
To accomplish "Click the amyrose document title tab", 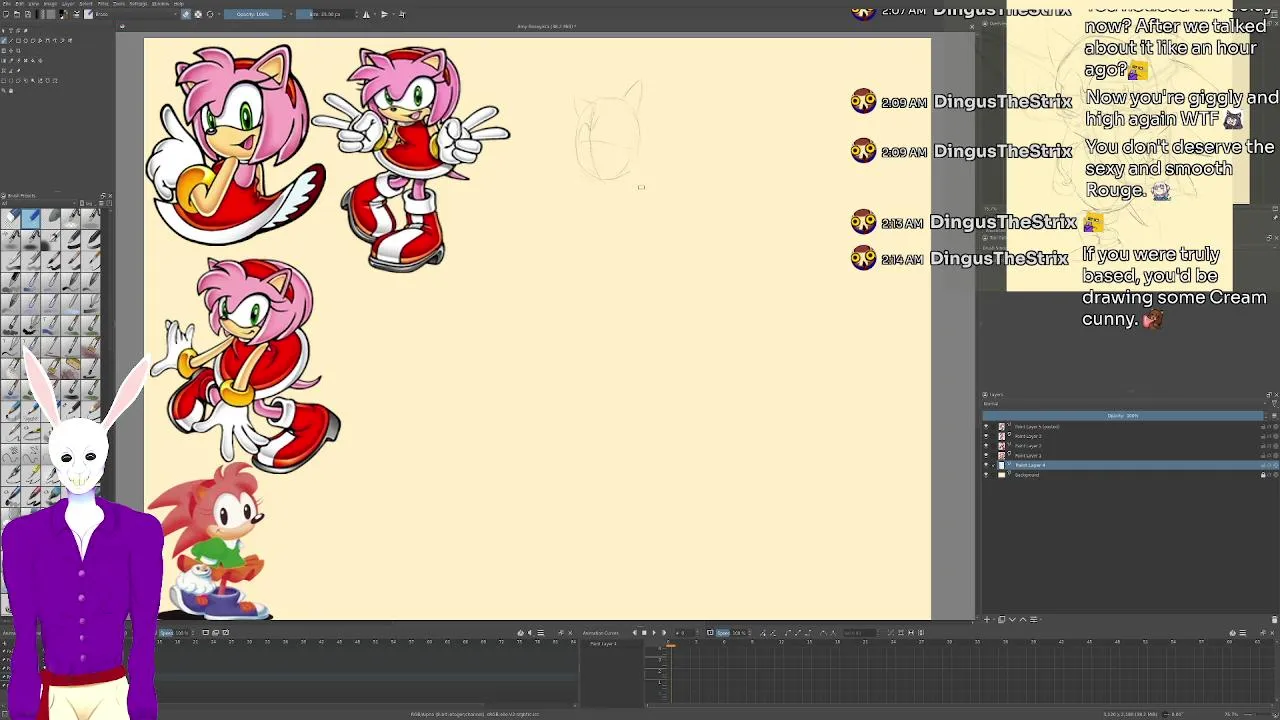I will (x=545, y=26).
